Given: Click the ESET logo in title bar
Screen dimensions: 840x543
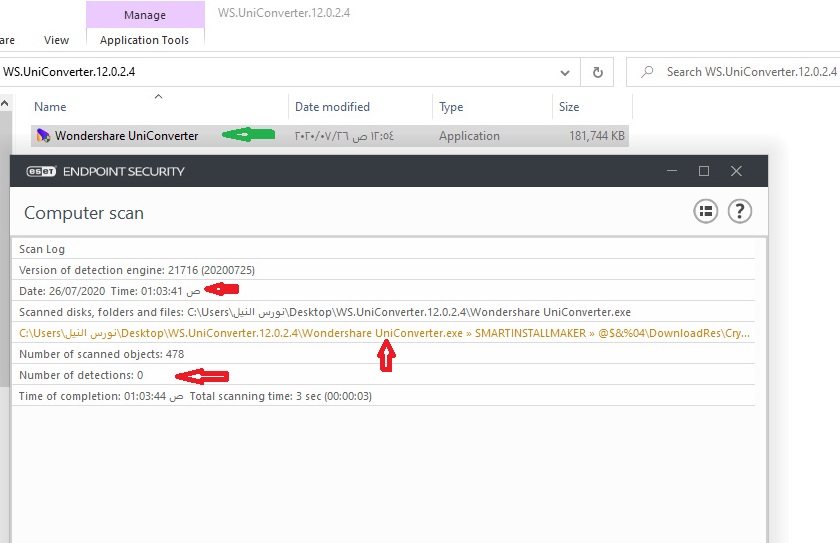Looking at the screenshot, I should click(x=41, y=171).
